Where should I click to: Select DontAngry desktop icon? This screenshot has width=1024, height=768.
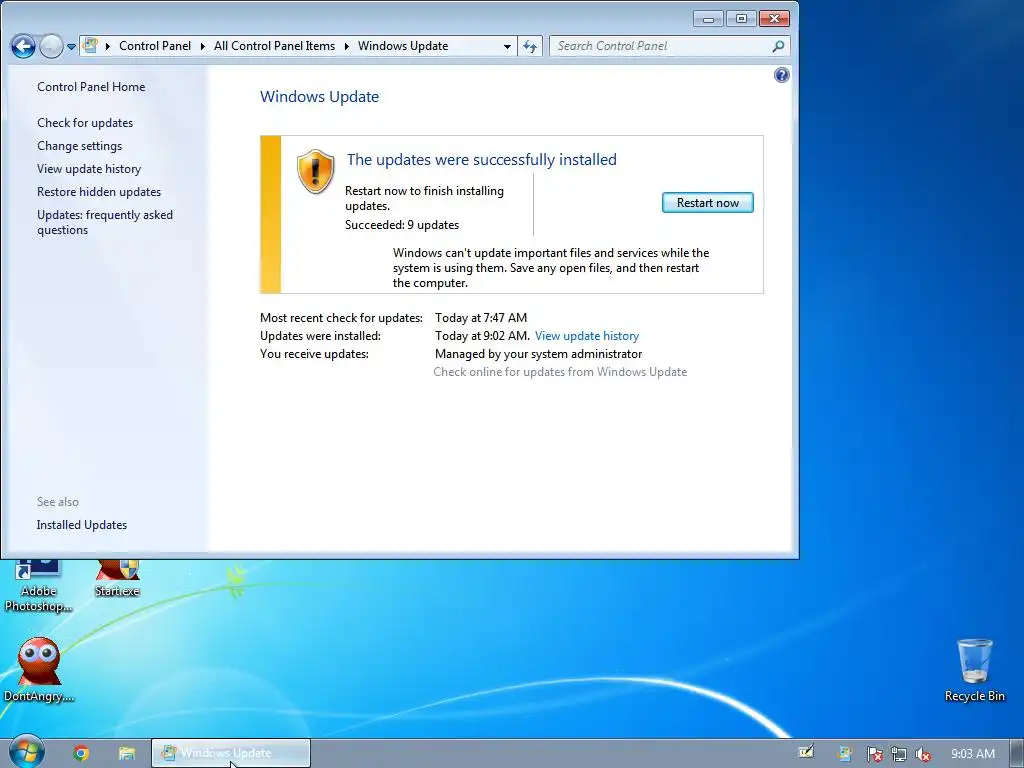pyautogui.click(x=39, y=670)
